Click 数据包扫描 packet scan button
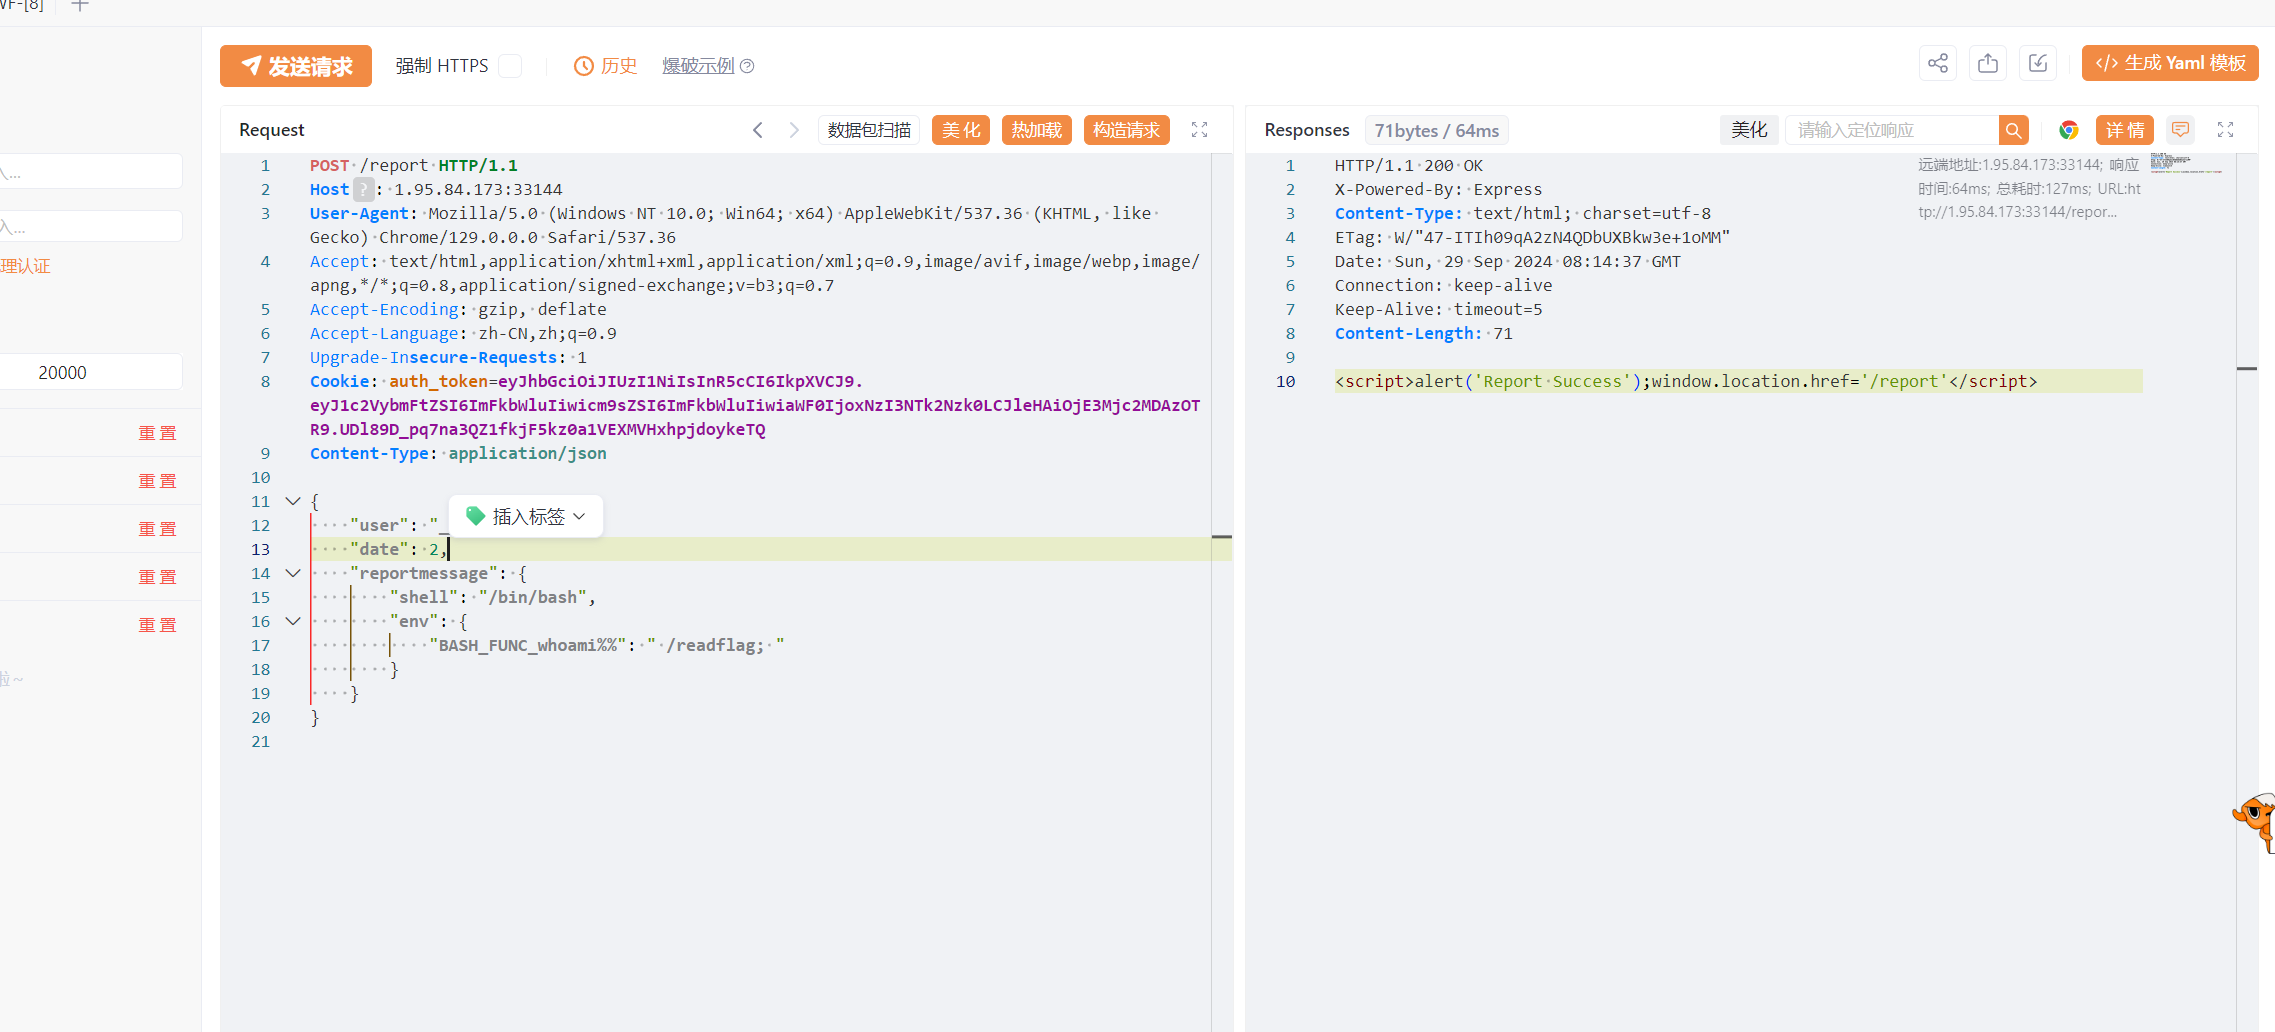 pos(869,130)
